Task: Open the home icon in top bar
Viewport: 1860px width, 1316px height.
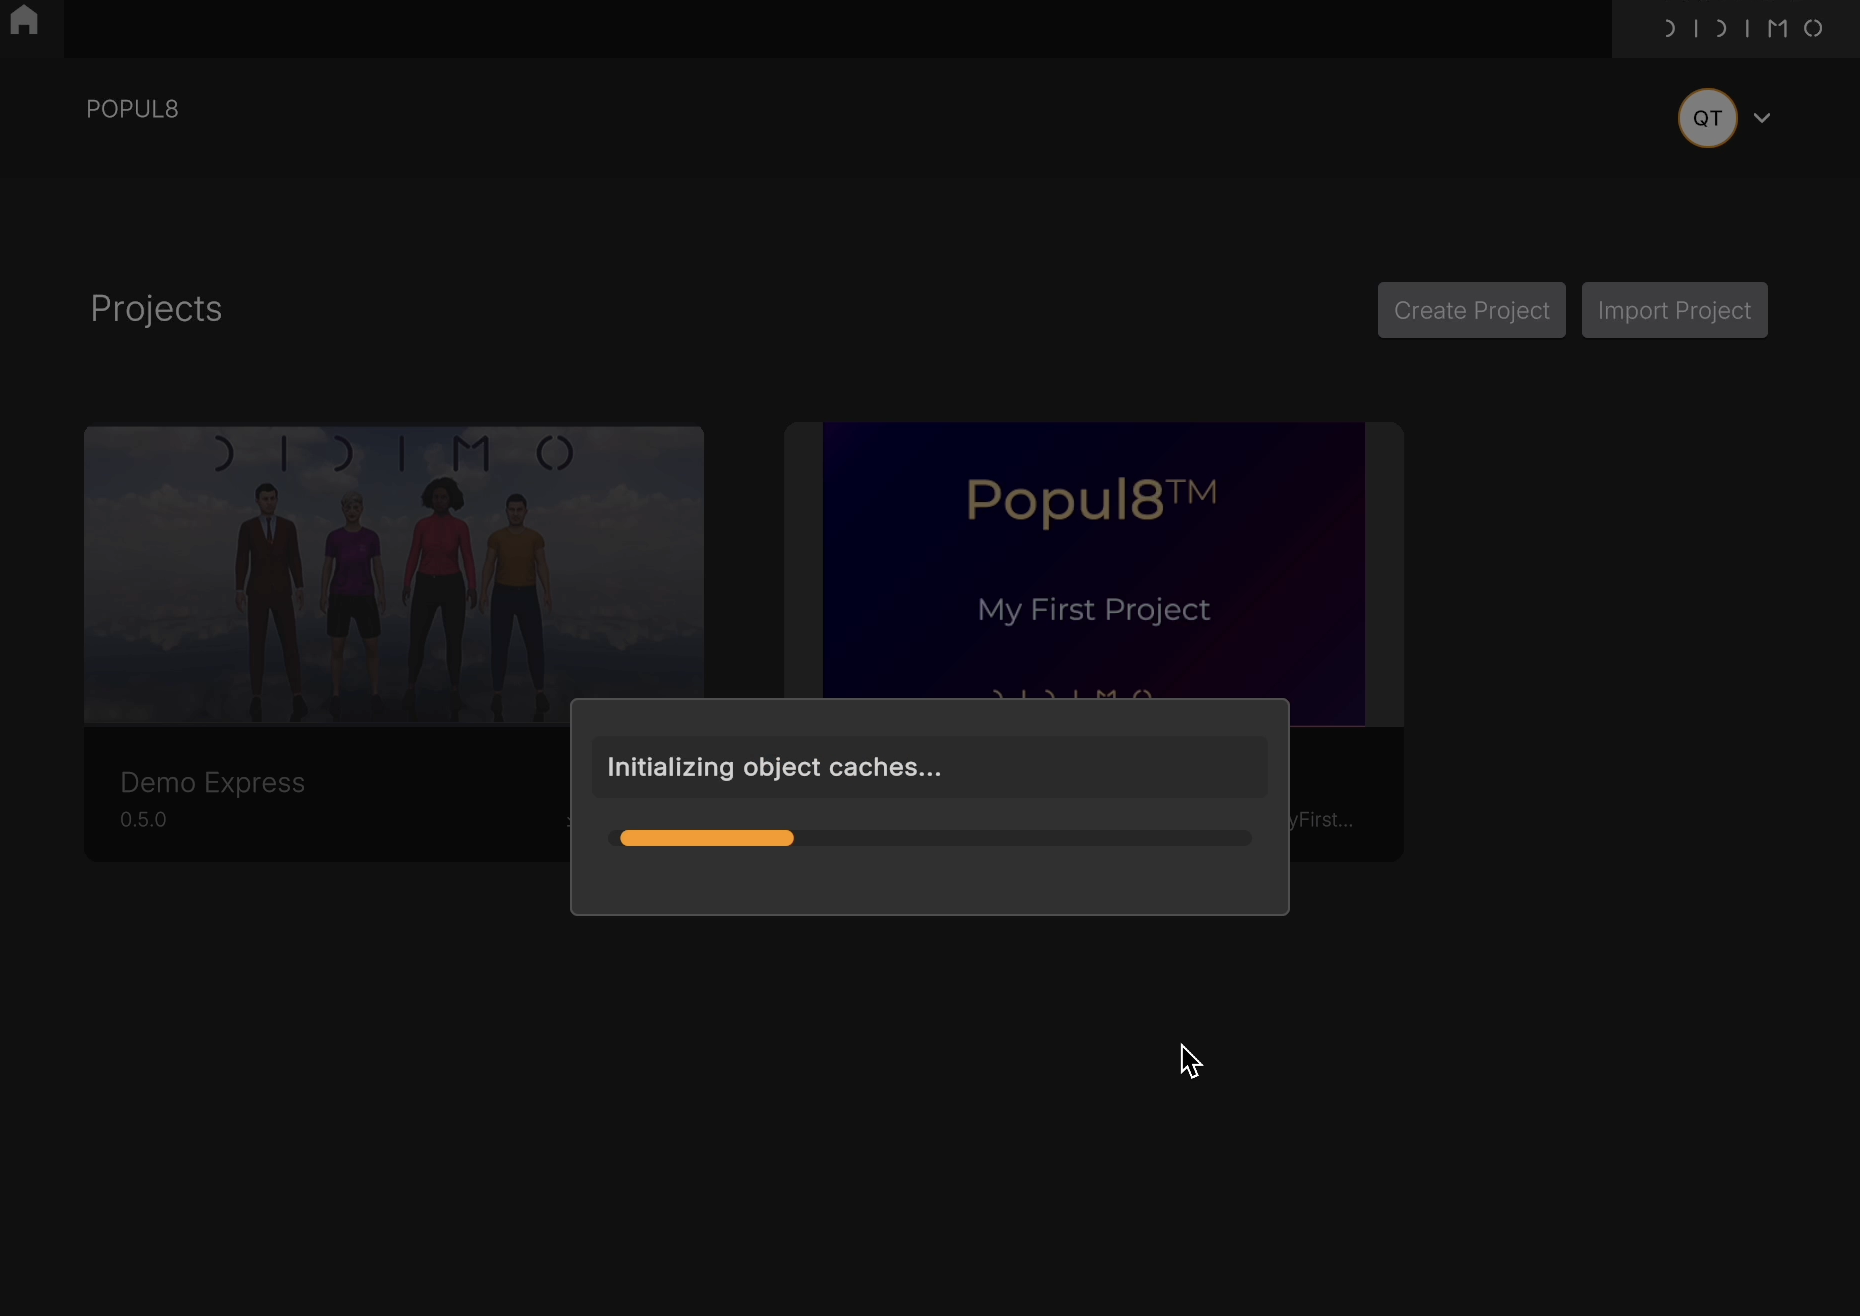Action: [x=24, y=20]
